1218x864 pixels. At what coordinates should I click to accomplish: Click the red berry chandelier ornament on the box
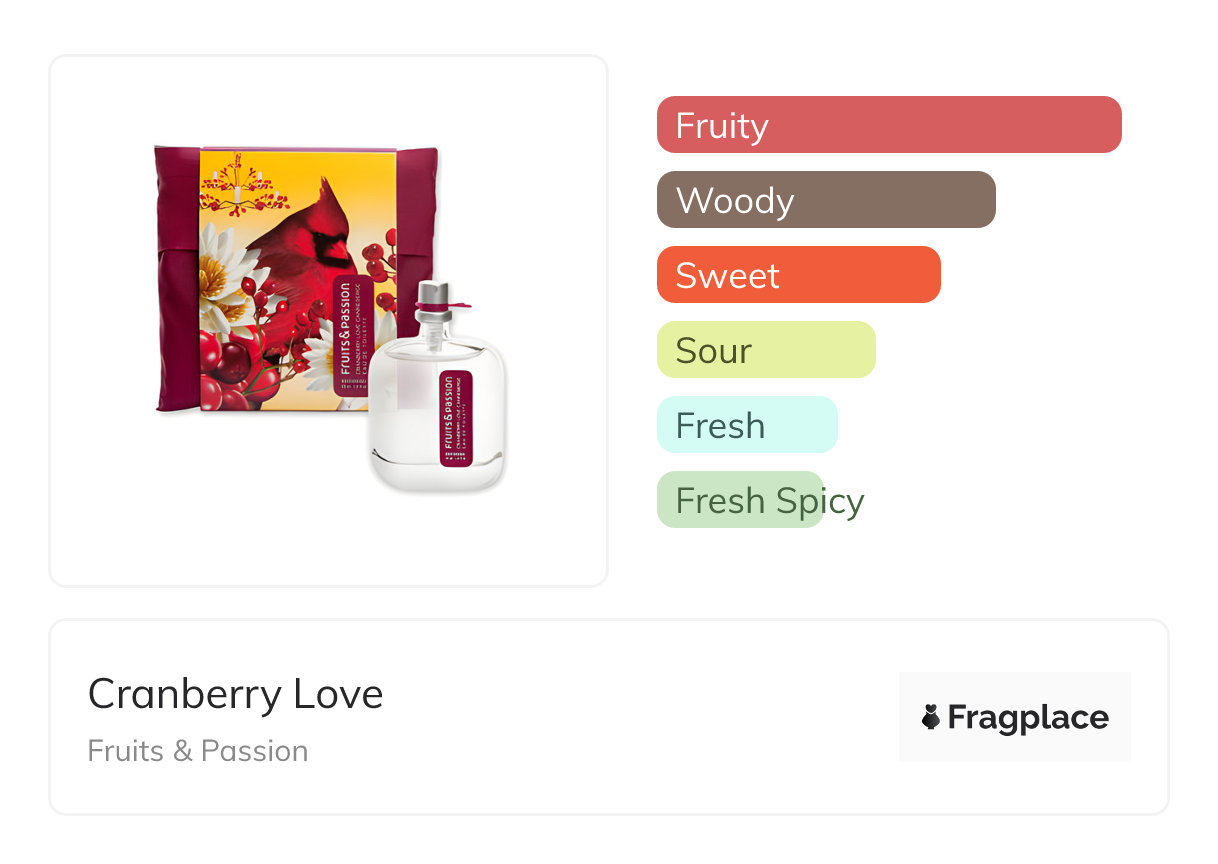click(x=238, y=188)
